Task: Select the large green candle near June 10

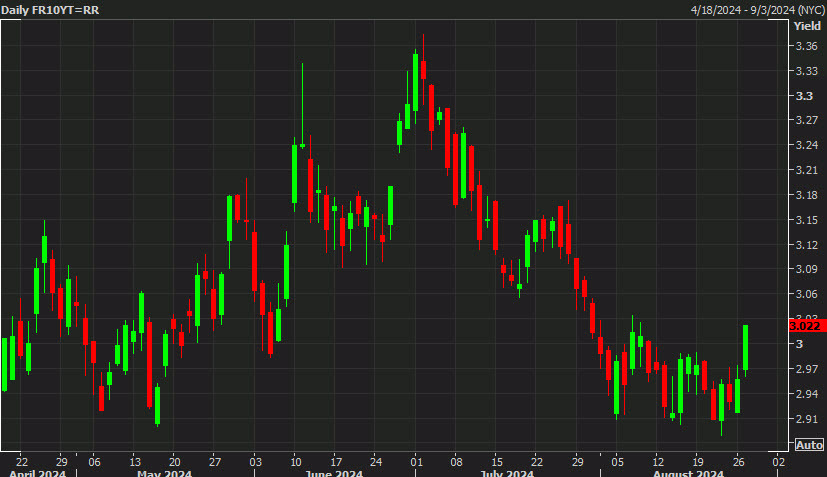Action: point(295,174)
